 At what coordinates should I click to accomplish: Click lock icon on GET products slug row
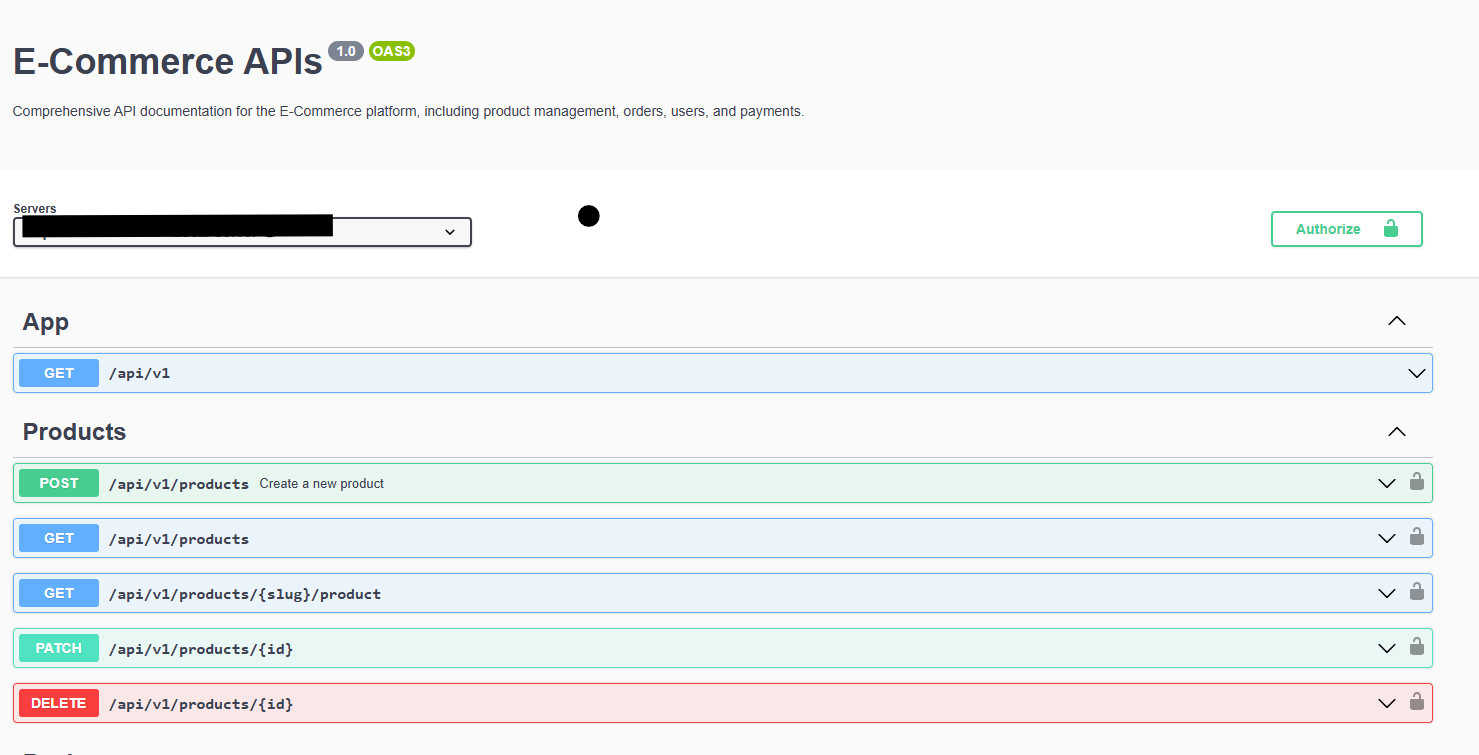click(1416, 592)
